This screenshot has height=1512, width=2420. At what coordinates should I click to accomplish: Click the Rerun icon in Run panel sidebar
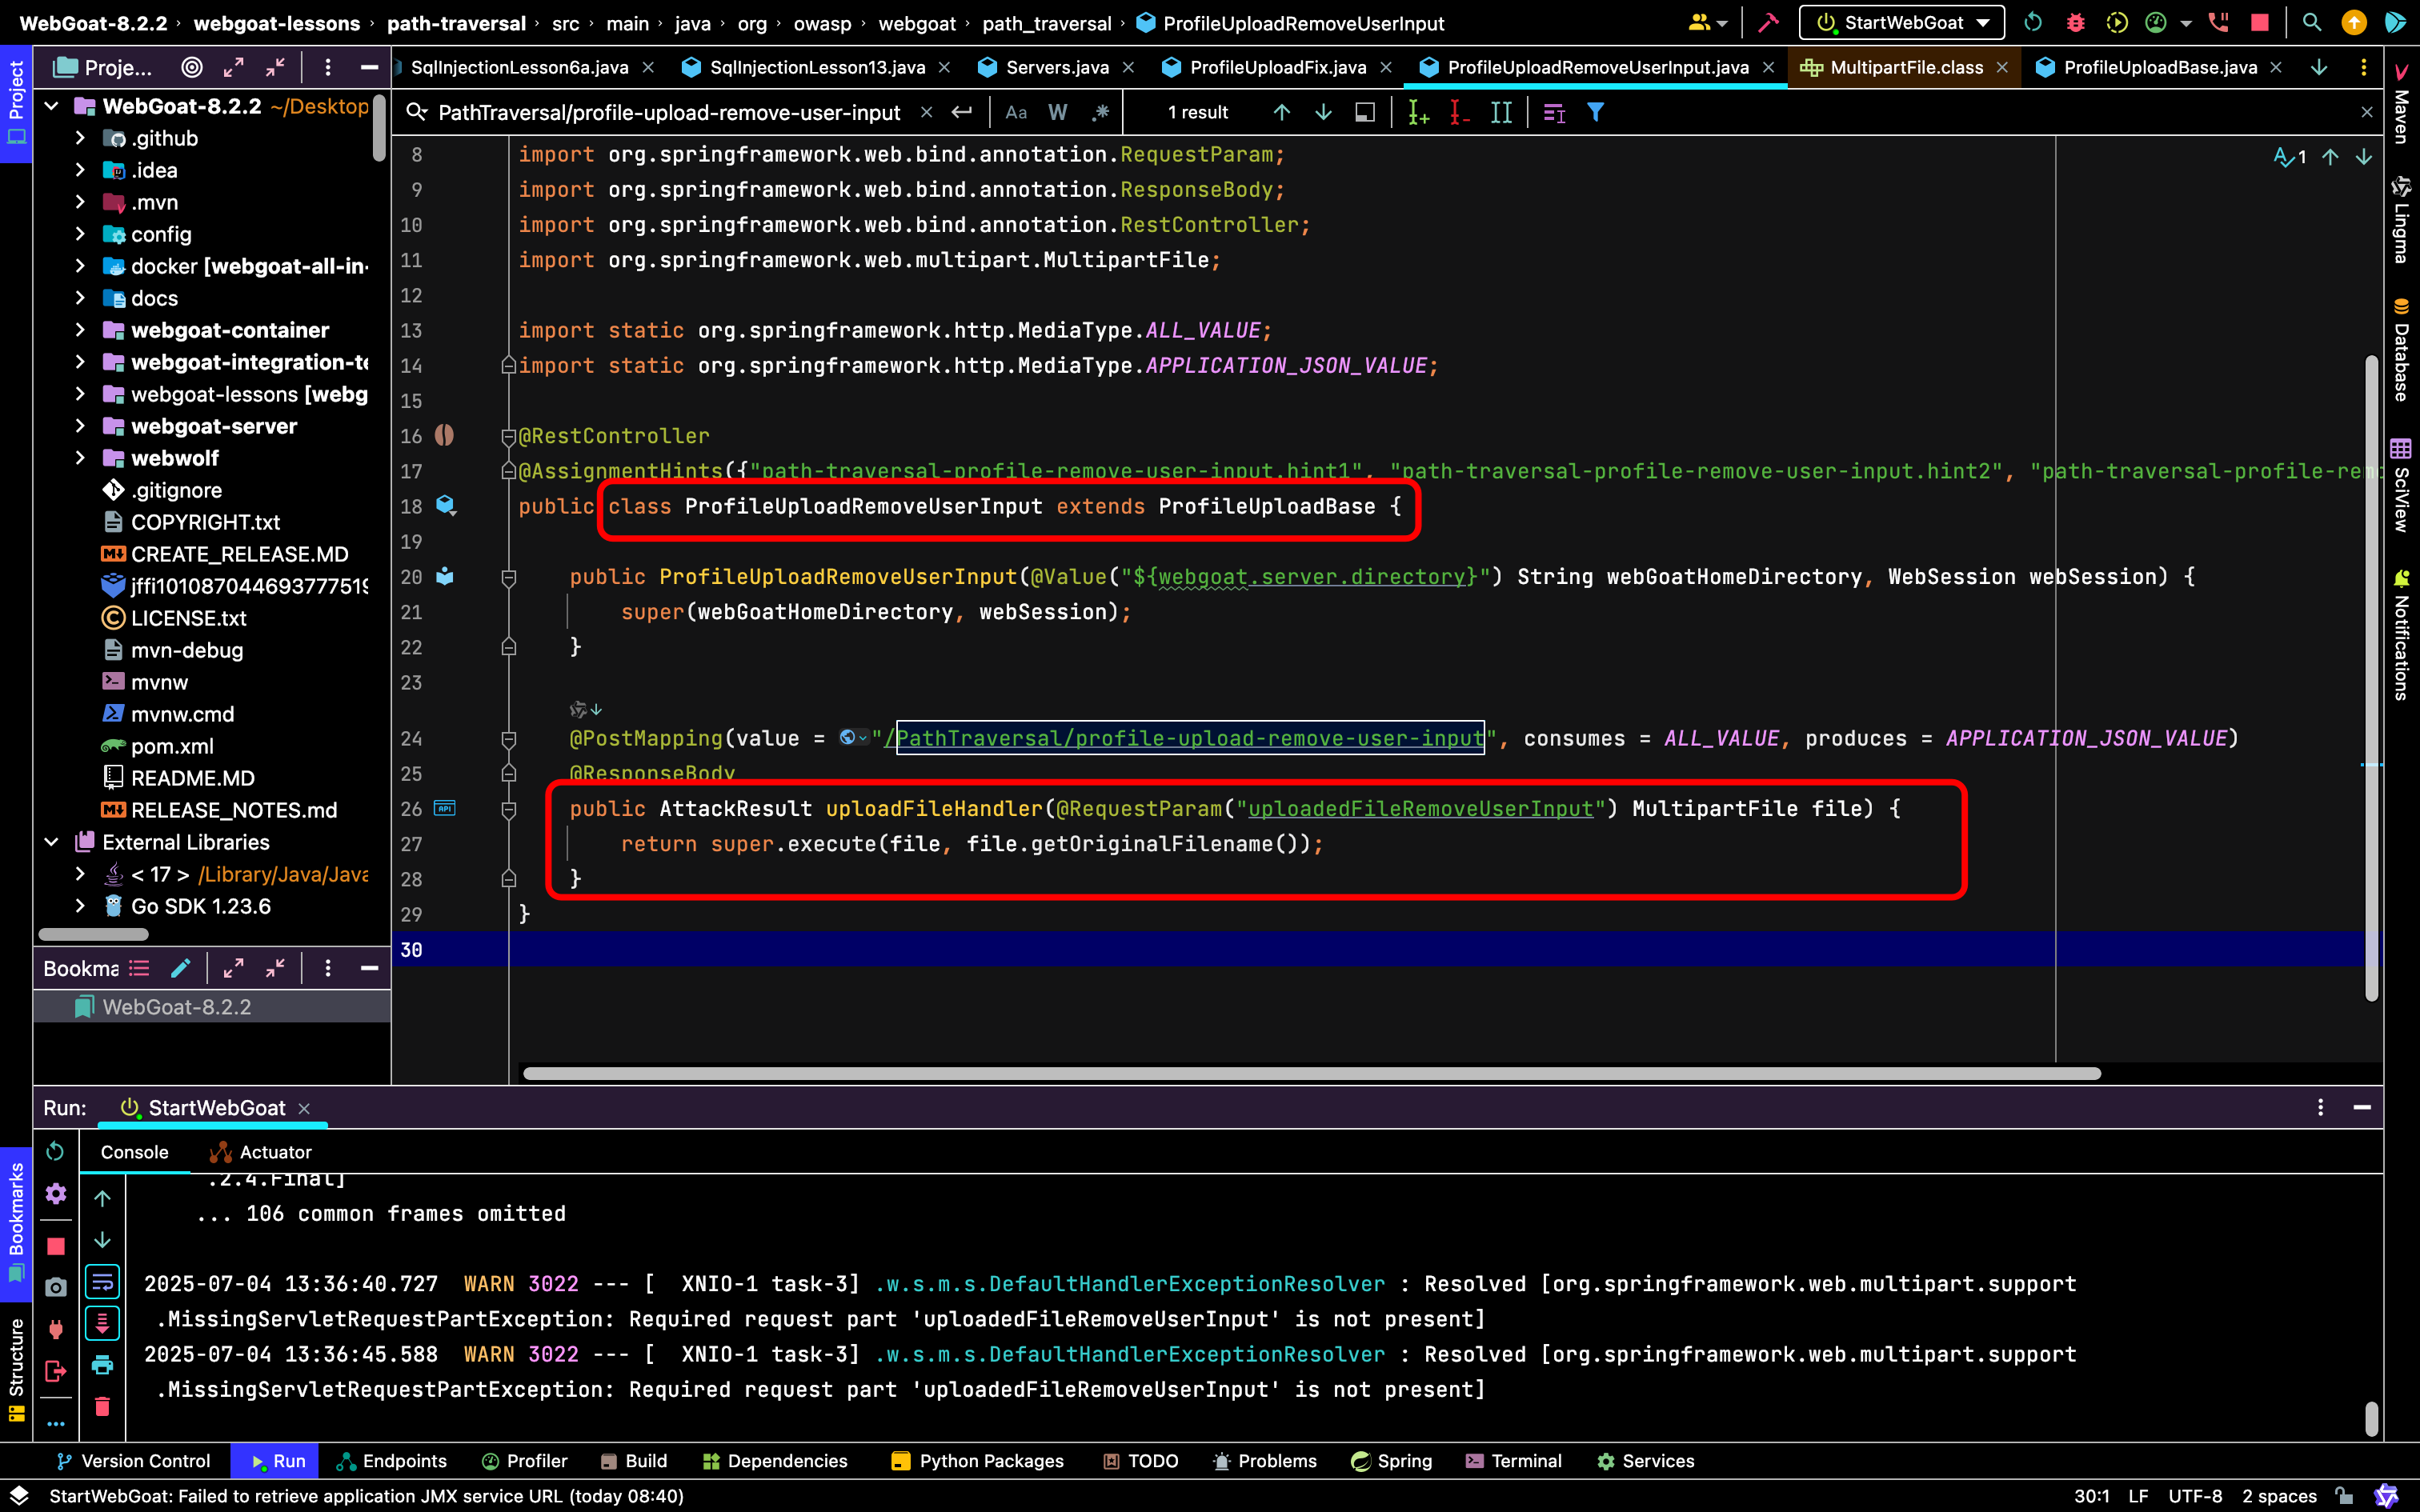pyautogui.click(x=55, y=1152)
